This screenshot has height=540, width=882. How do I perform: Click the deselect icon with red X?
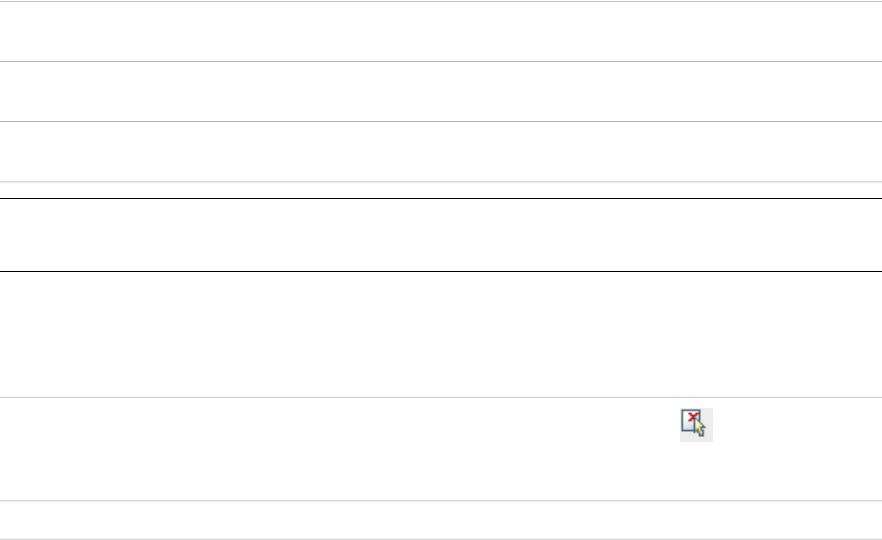coord(696,424)
